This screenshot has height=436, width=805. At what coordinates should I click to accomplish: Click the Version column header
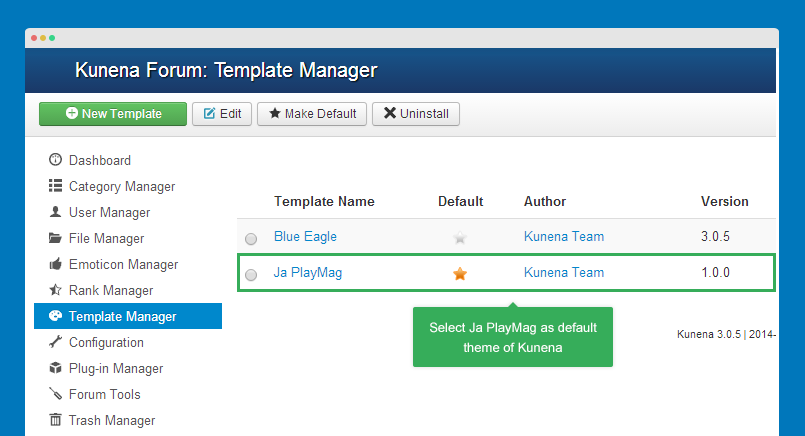tap(724, 201)
